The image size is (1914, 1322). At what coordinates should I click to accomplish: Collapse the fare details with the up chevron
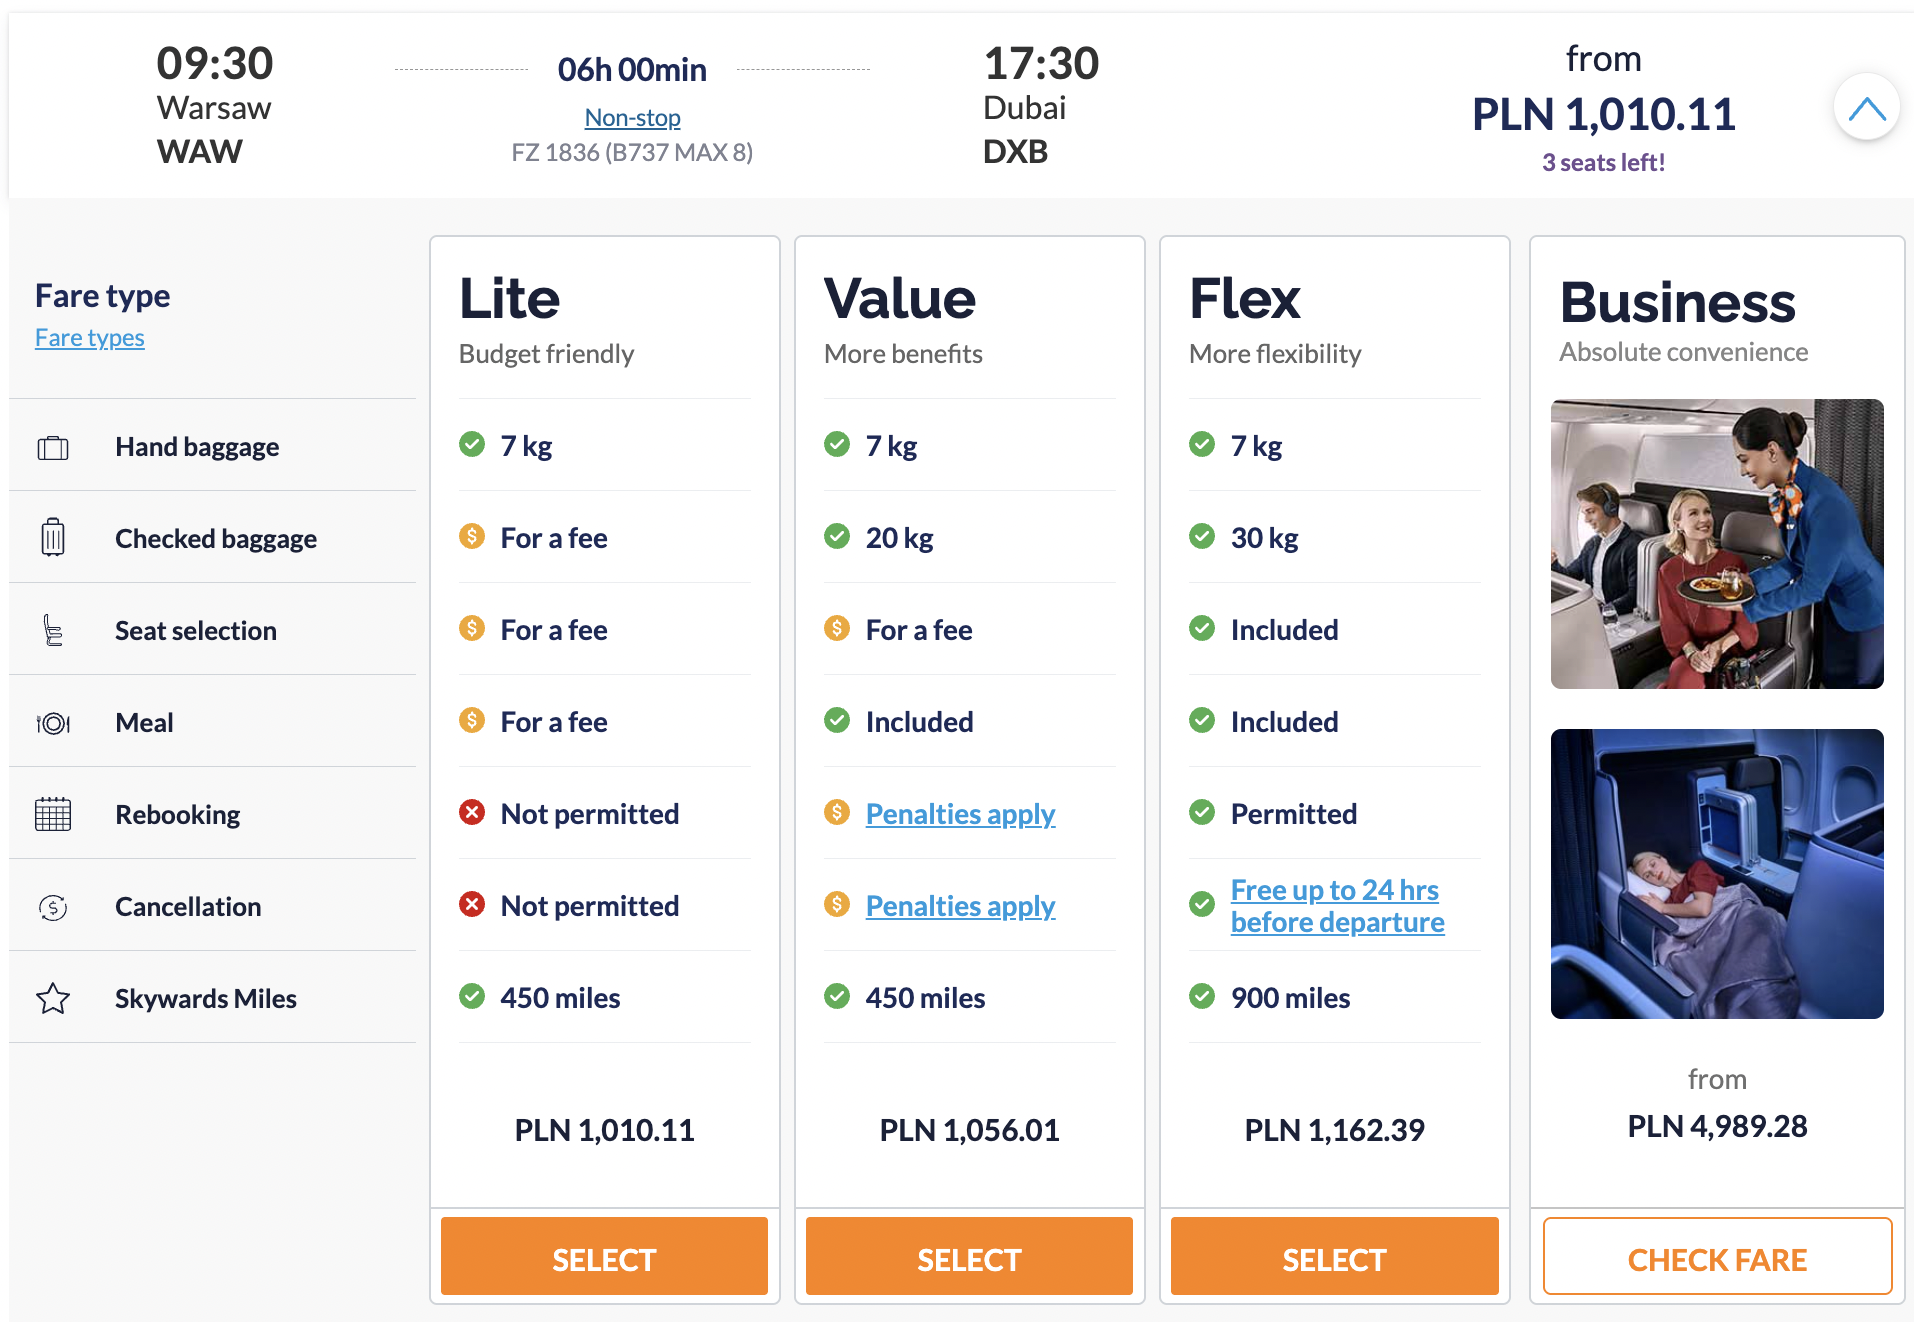pyautogui.click(x=1866, y=108)
